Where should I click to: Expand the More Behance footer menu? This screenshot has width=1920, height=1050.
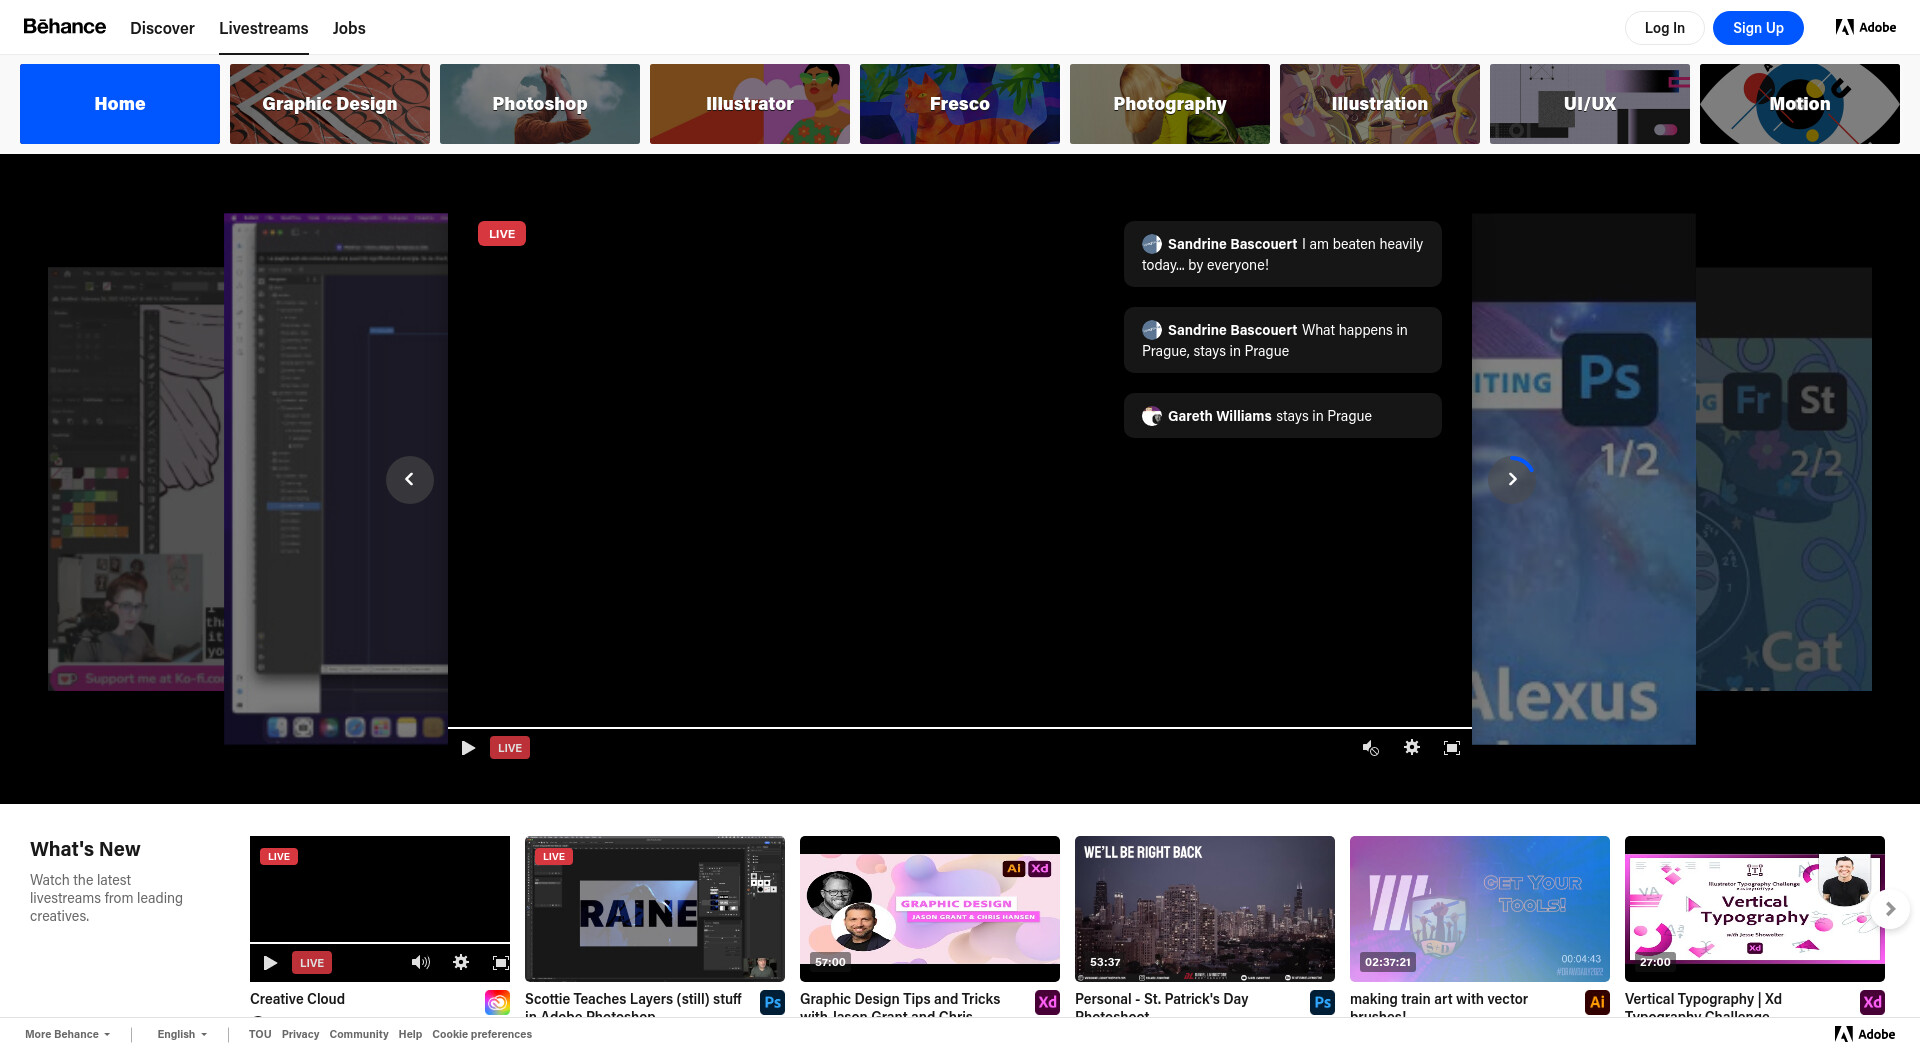pyautogui.click(x=67, y=1034)
